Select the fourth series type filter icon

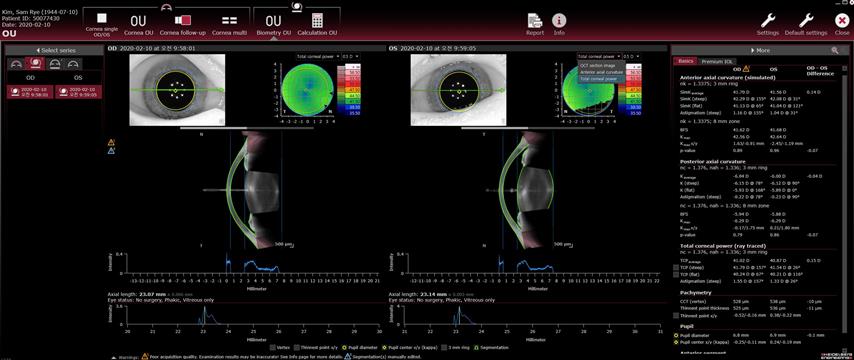pyautogui.click(x=73, y=64)
